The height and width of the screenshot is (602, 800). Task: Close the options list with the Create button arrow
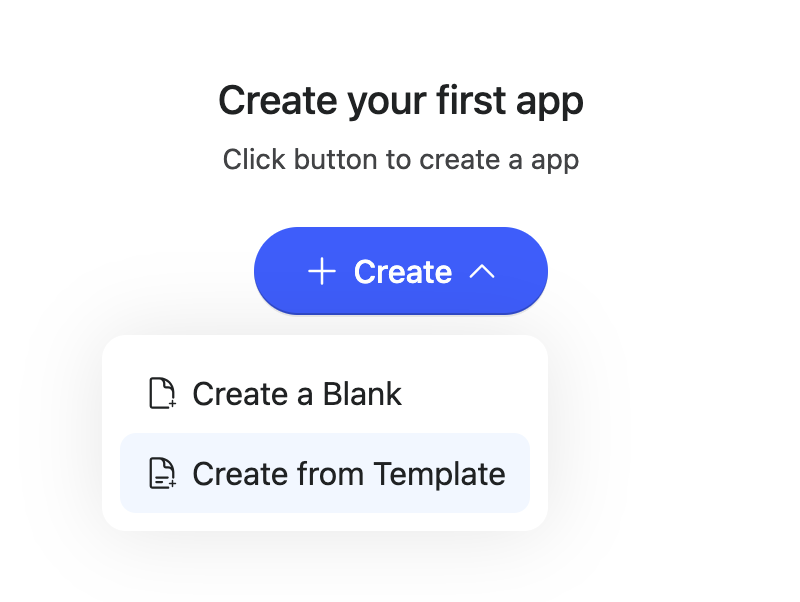point(482,272)
